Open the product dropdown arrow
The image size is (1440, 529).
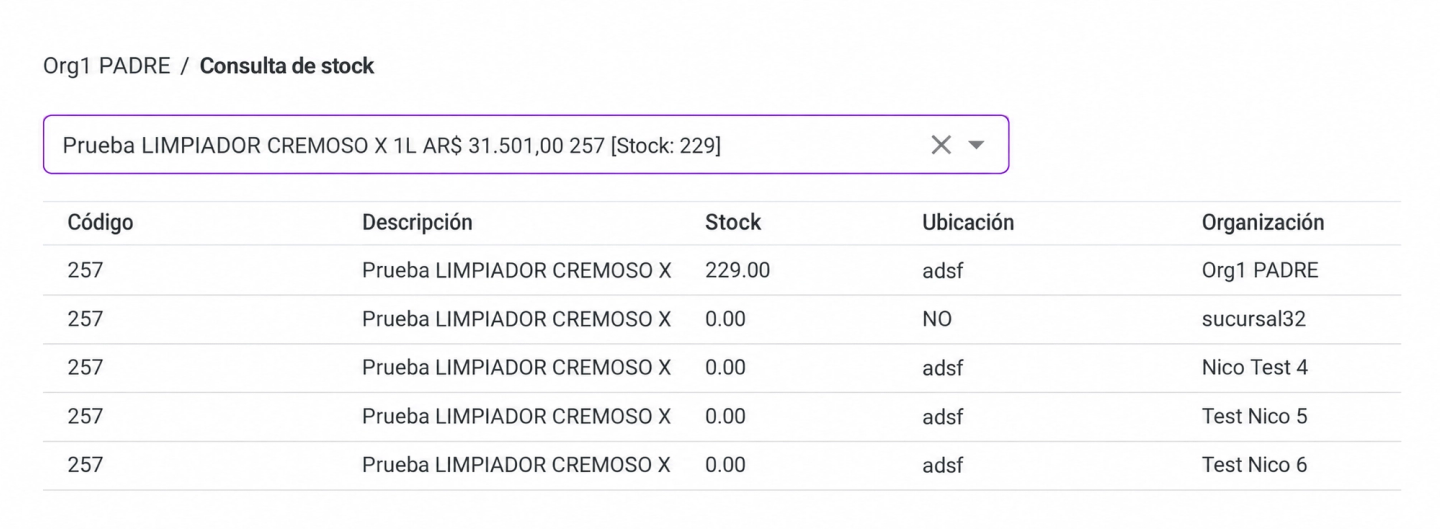tap(976, 145)
